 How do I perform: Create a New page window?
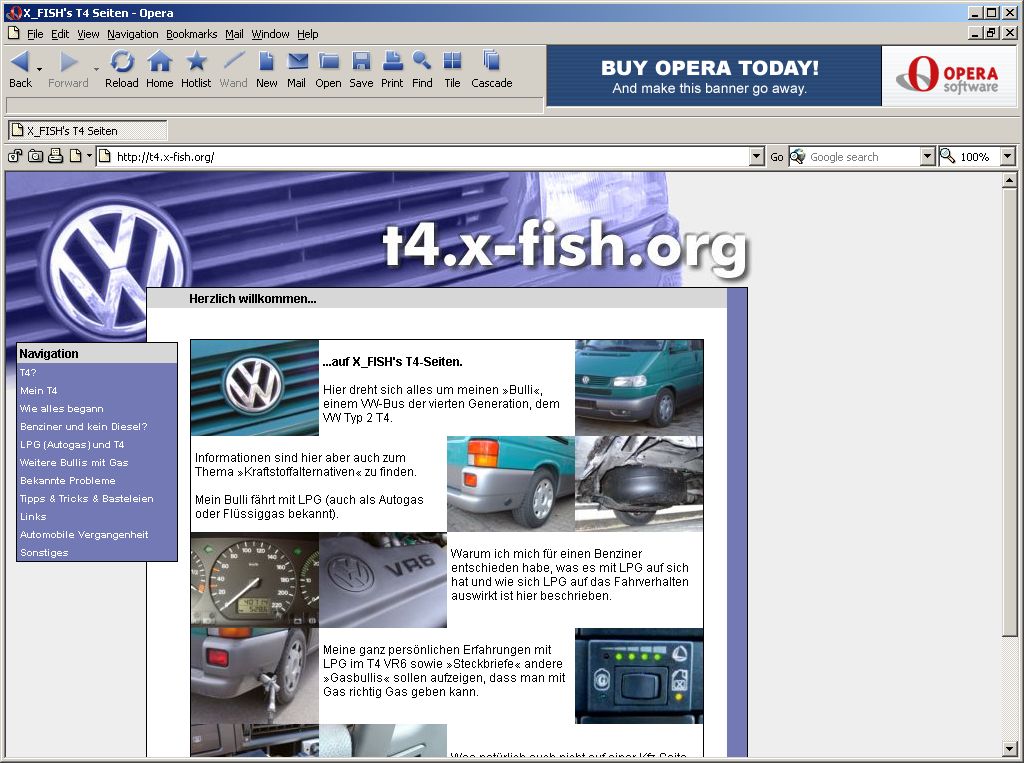[x=266, y=69]
